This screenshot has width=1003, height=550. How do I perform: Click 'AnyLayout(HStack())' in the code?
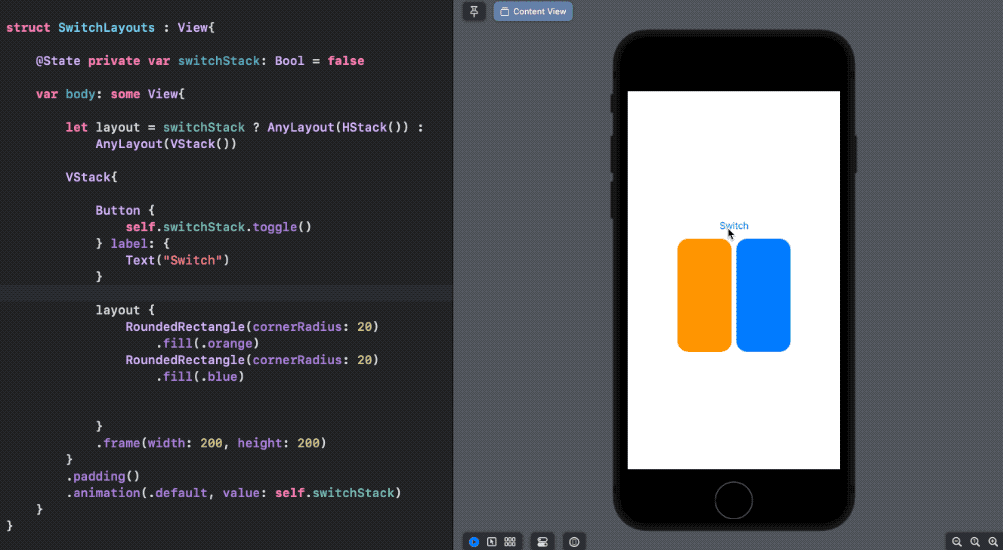tap(338, 127)
